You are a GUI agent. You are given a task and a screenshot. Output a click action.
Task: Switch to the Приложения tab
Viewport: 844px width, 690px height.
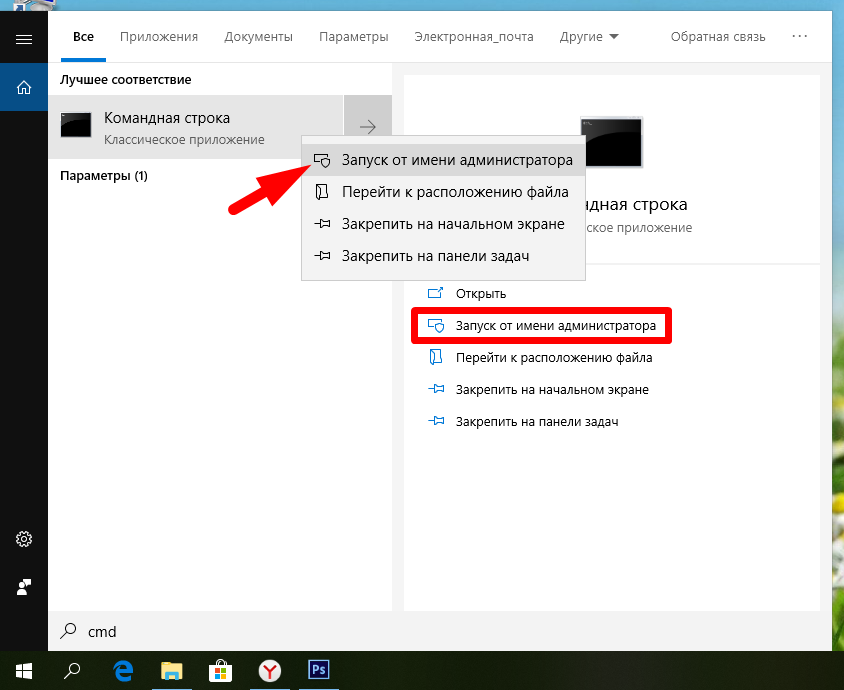point(159,37)
